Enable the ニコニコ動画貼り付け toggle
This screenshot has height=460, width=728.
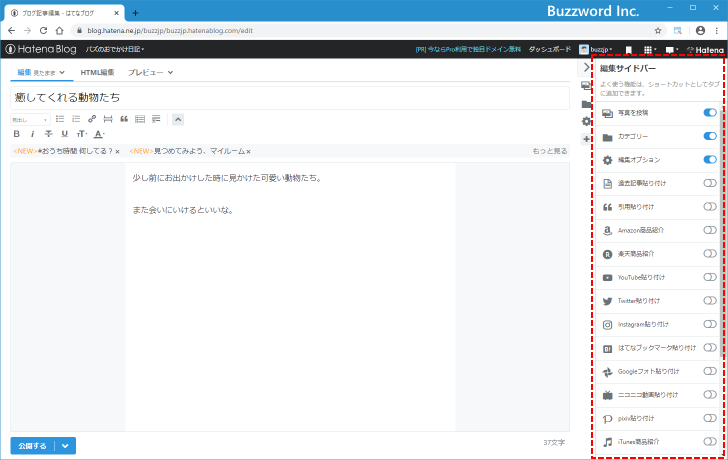click(x=710, y=395)
